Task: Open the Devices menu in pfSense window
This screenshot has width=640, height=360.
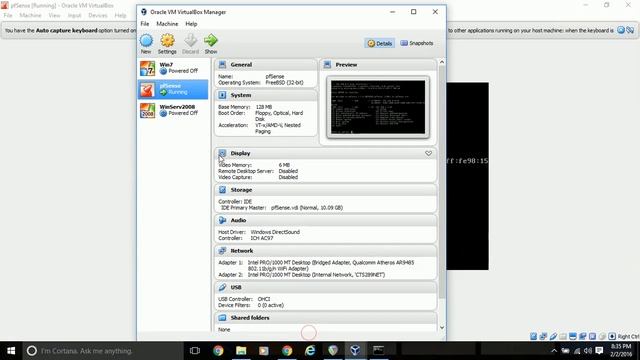Action: 98,15
